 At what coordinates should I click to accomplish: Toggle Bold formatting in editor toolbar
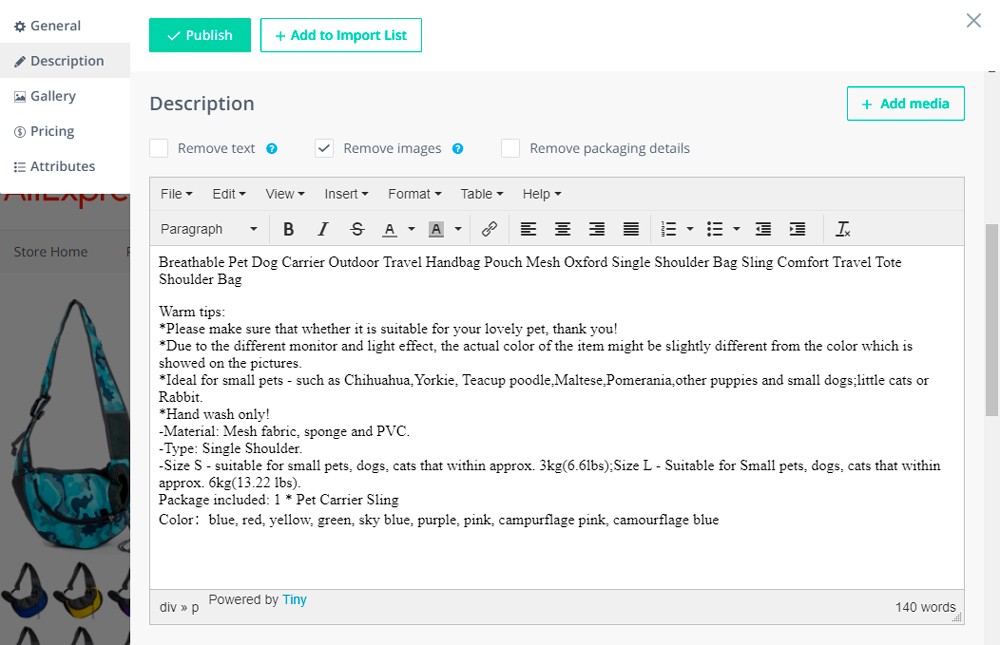pos(288,229)
